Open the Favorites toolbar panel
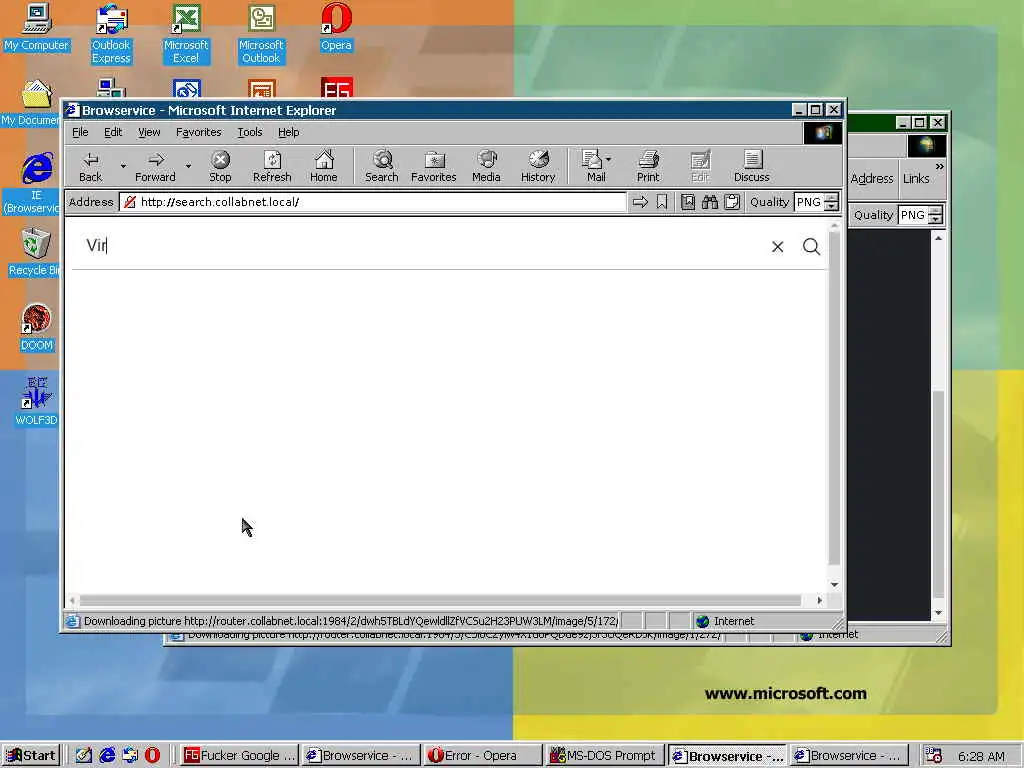 click(x=434, y=167)
